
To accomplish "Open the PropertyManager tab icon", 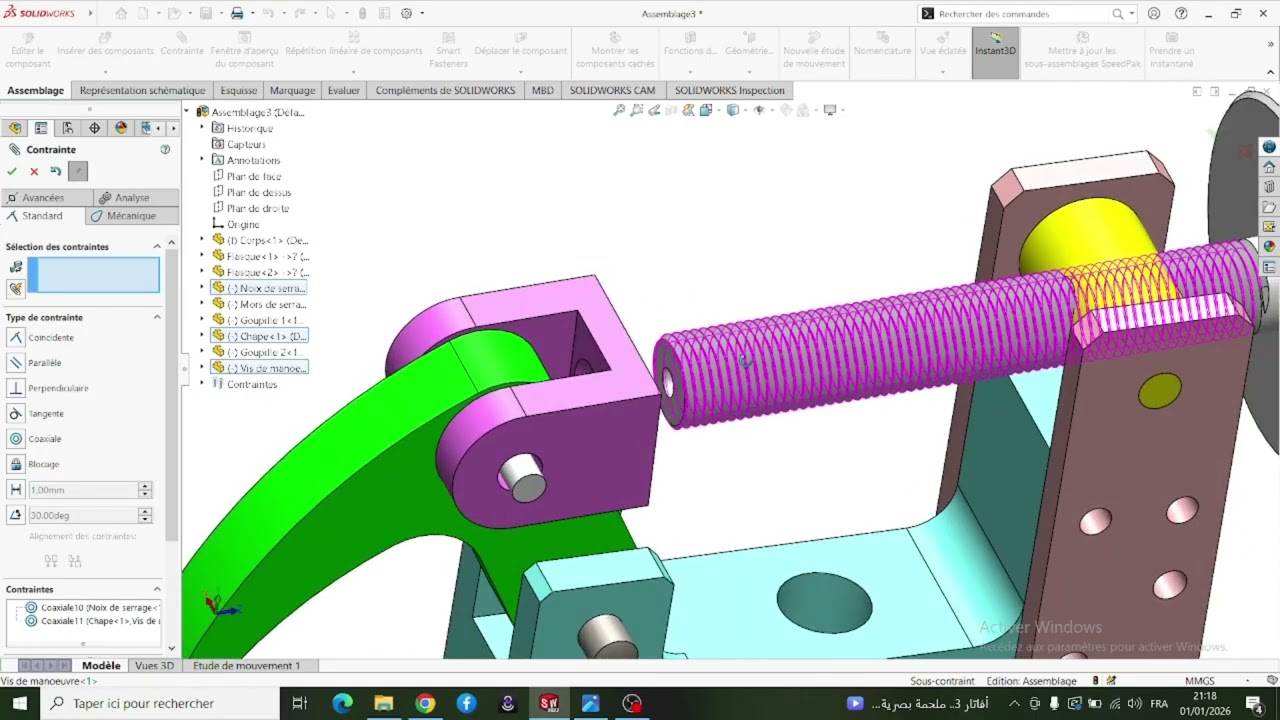I will [x=41, y=128].
